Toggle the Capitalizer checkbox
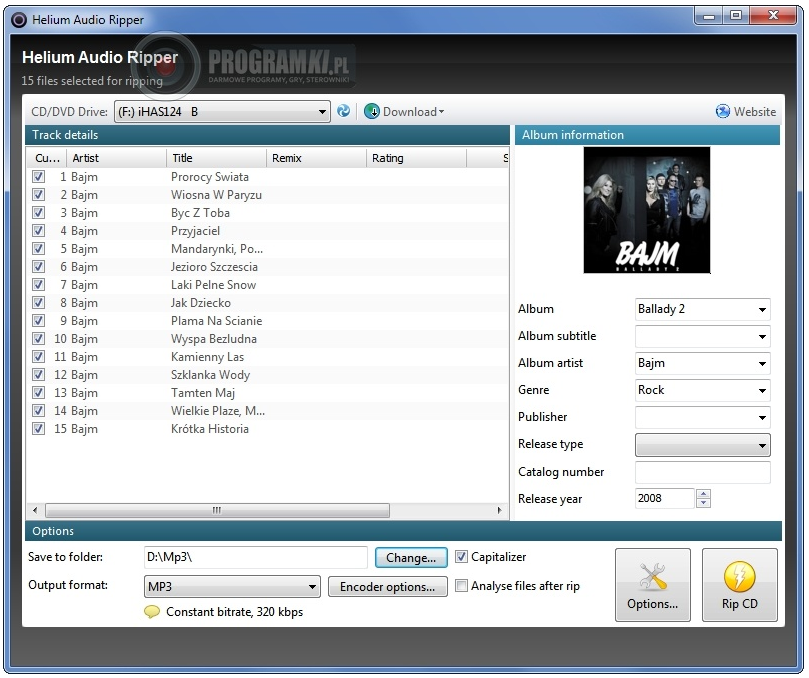Viewport: 809px width, 678px height. 461,557
